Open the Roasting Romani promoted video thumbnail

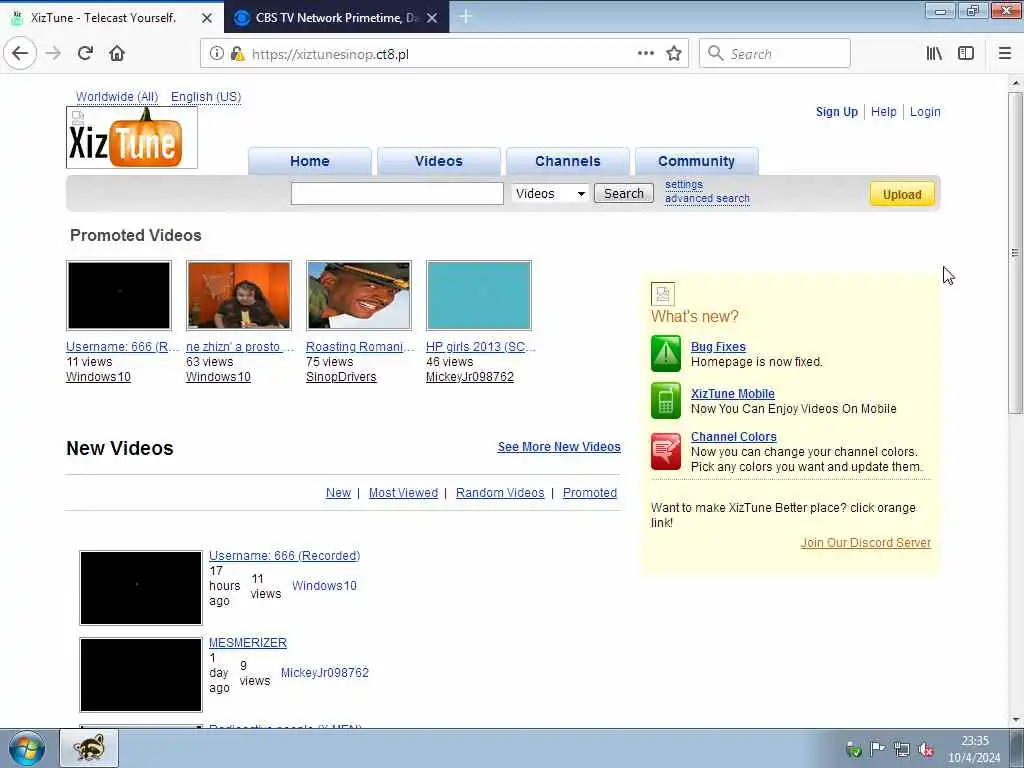click(359, 295)
